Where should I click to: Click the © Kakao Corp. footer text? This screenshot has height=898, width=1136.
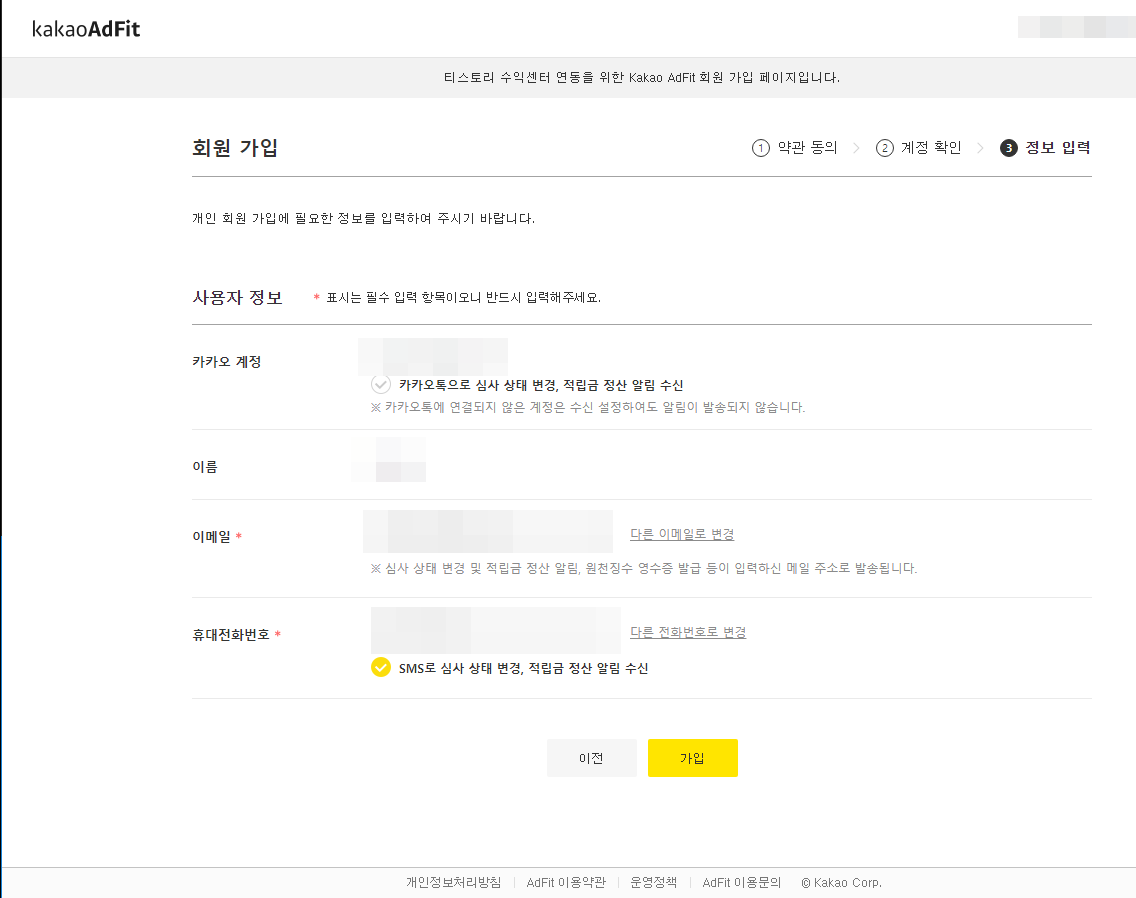point(841,882)
